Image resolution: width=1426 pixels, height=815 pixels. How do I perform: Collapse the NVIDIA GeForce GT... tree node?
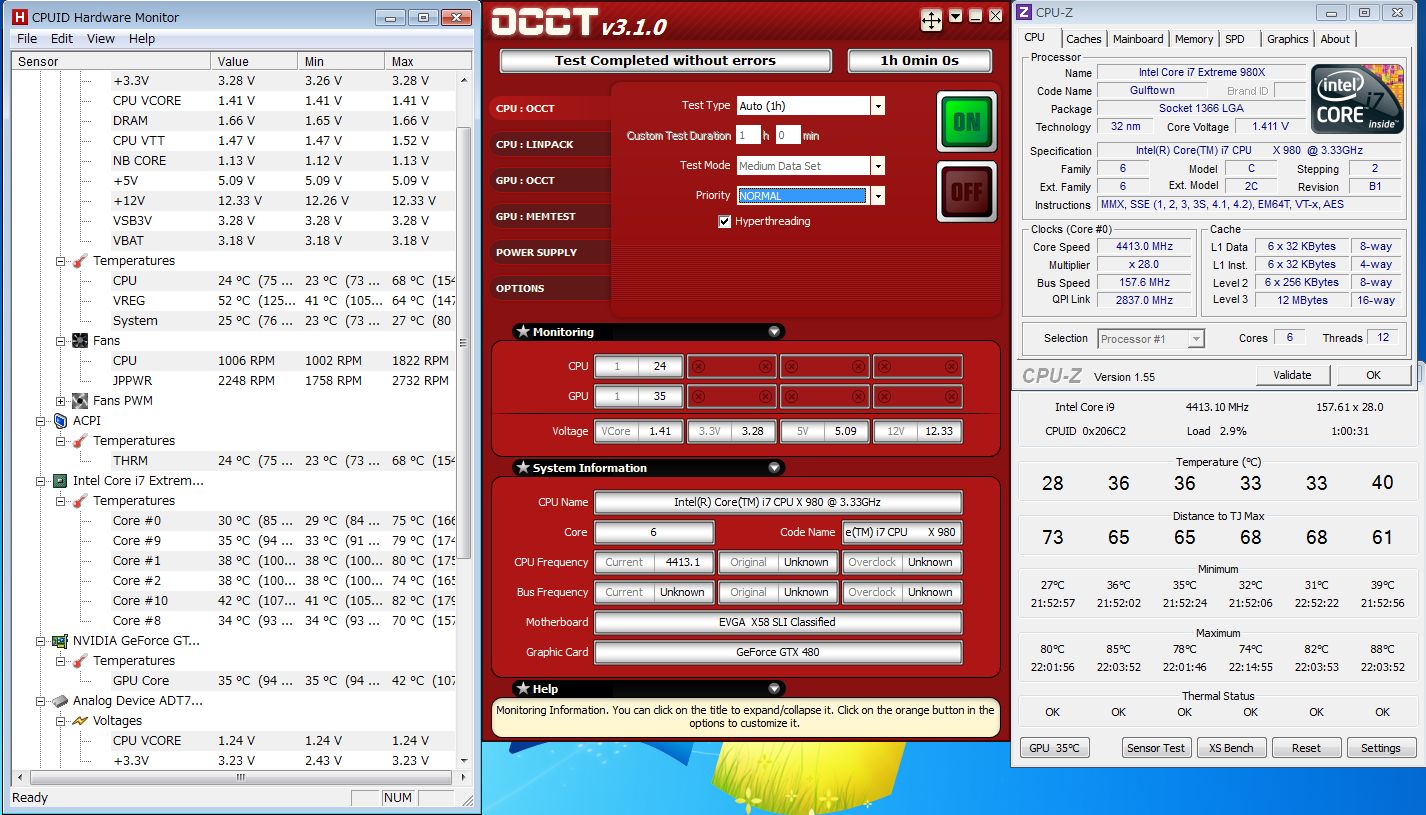(x=41, y=641)
